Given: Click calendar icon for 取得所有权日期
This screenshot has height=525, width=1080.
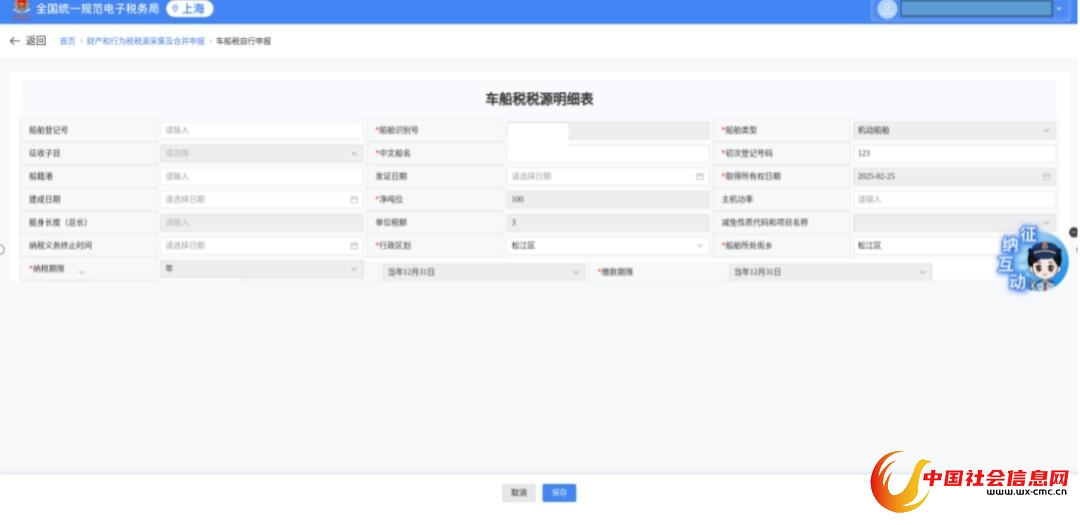Looking at the screenshot, I should (x=1046, y=176).
